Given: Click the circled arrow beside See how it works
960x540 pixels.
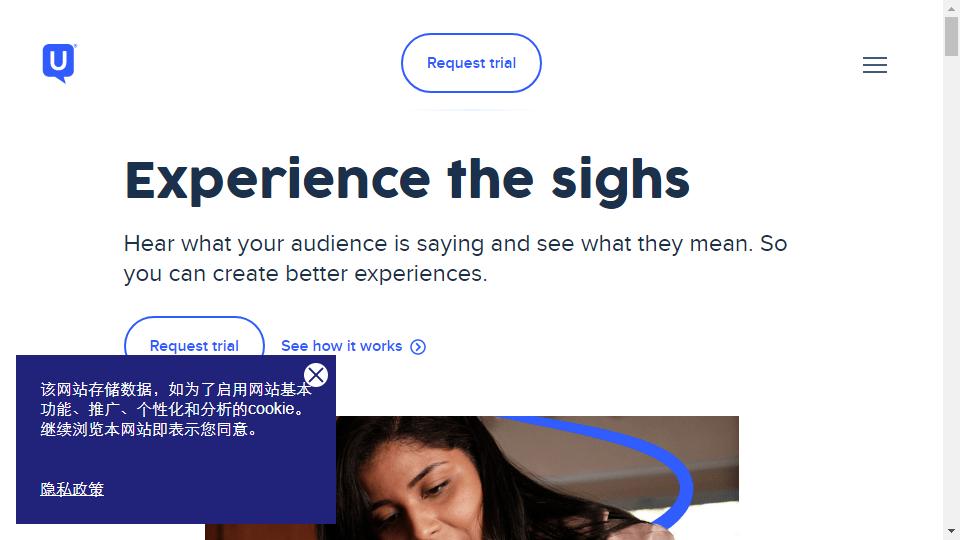Looking at the screenshot, I should (x=418, y=347).
